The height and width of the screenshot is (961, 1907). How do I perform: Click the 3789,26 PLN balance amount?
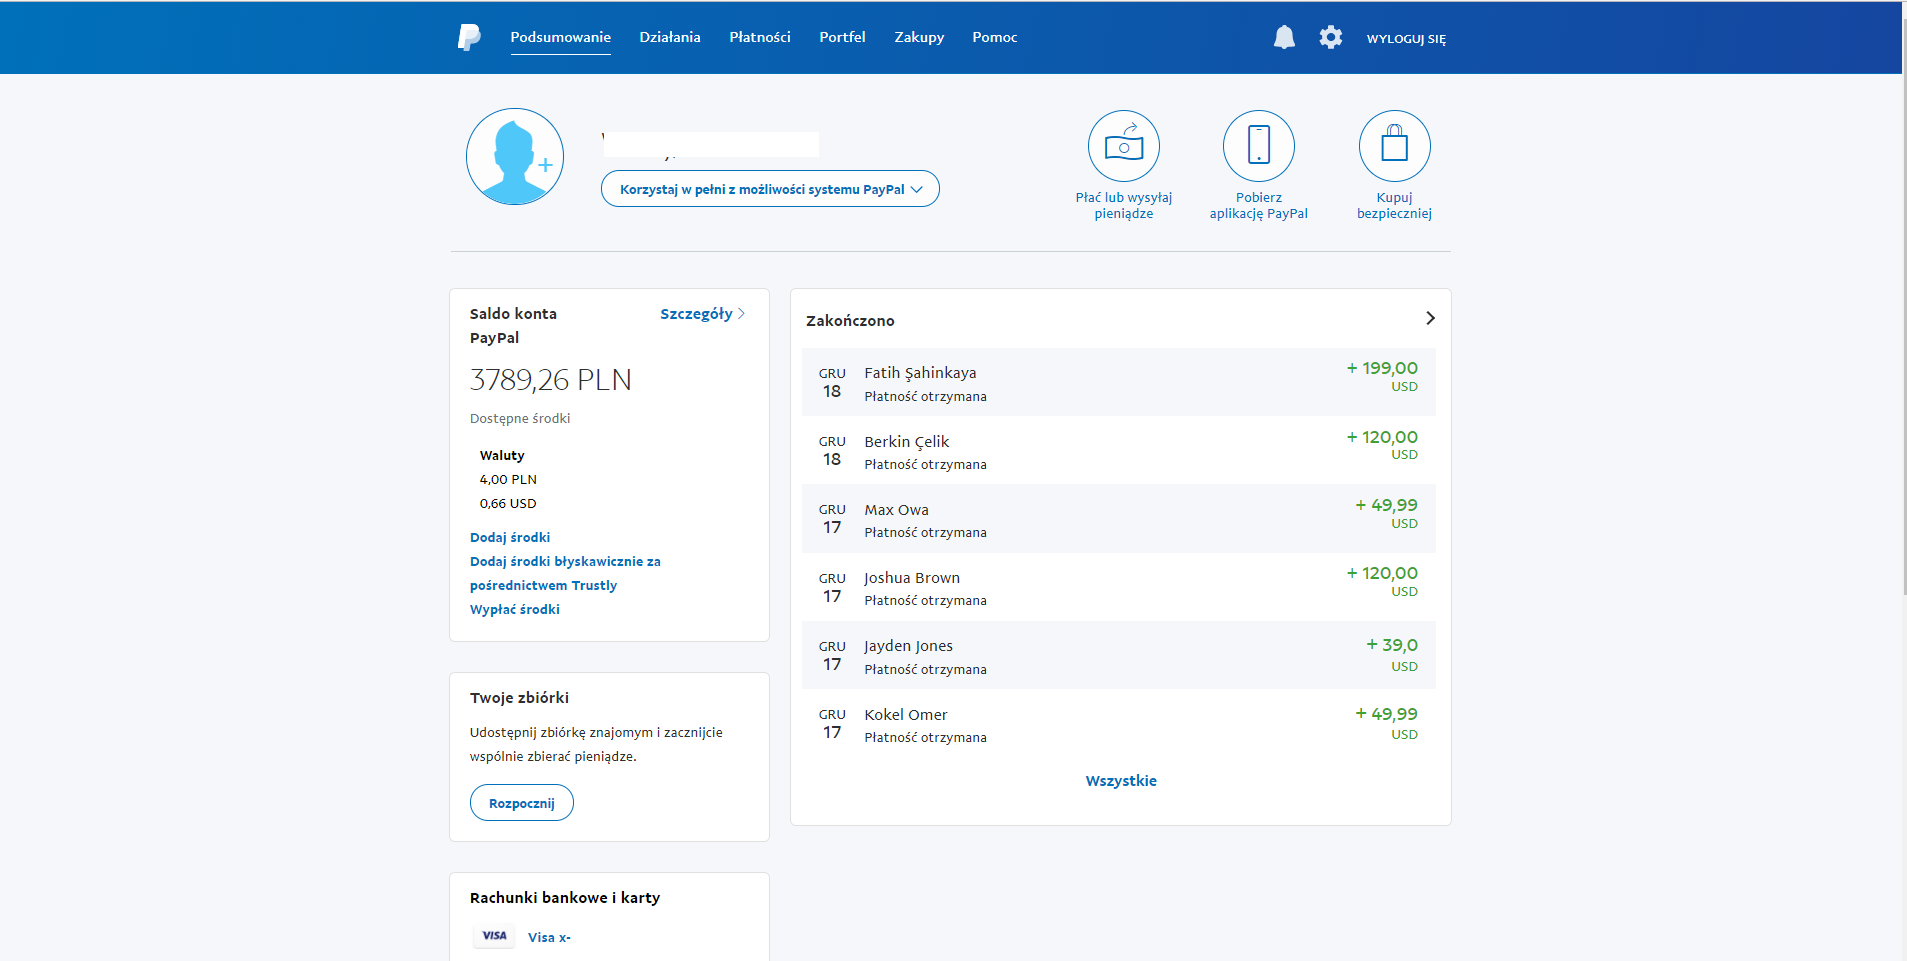click(x=551, y=380)
